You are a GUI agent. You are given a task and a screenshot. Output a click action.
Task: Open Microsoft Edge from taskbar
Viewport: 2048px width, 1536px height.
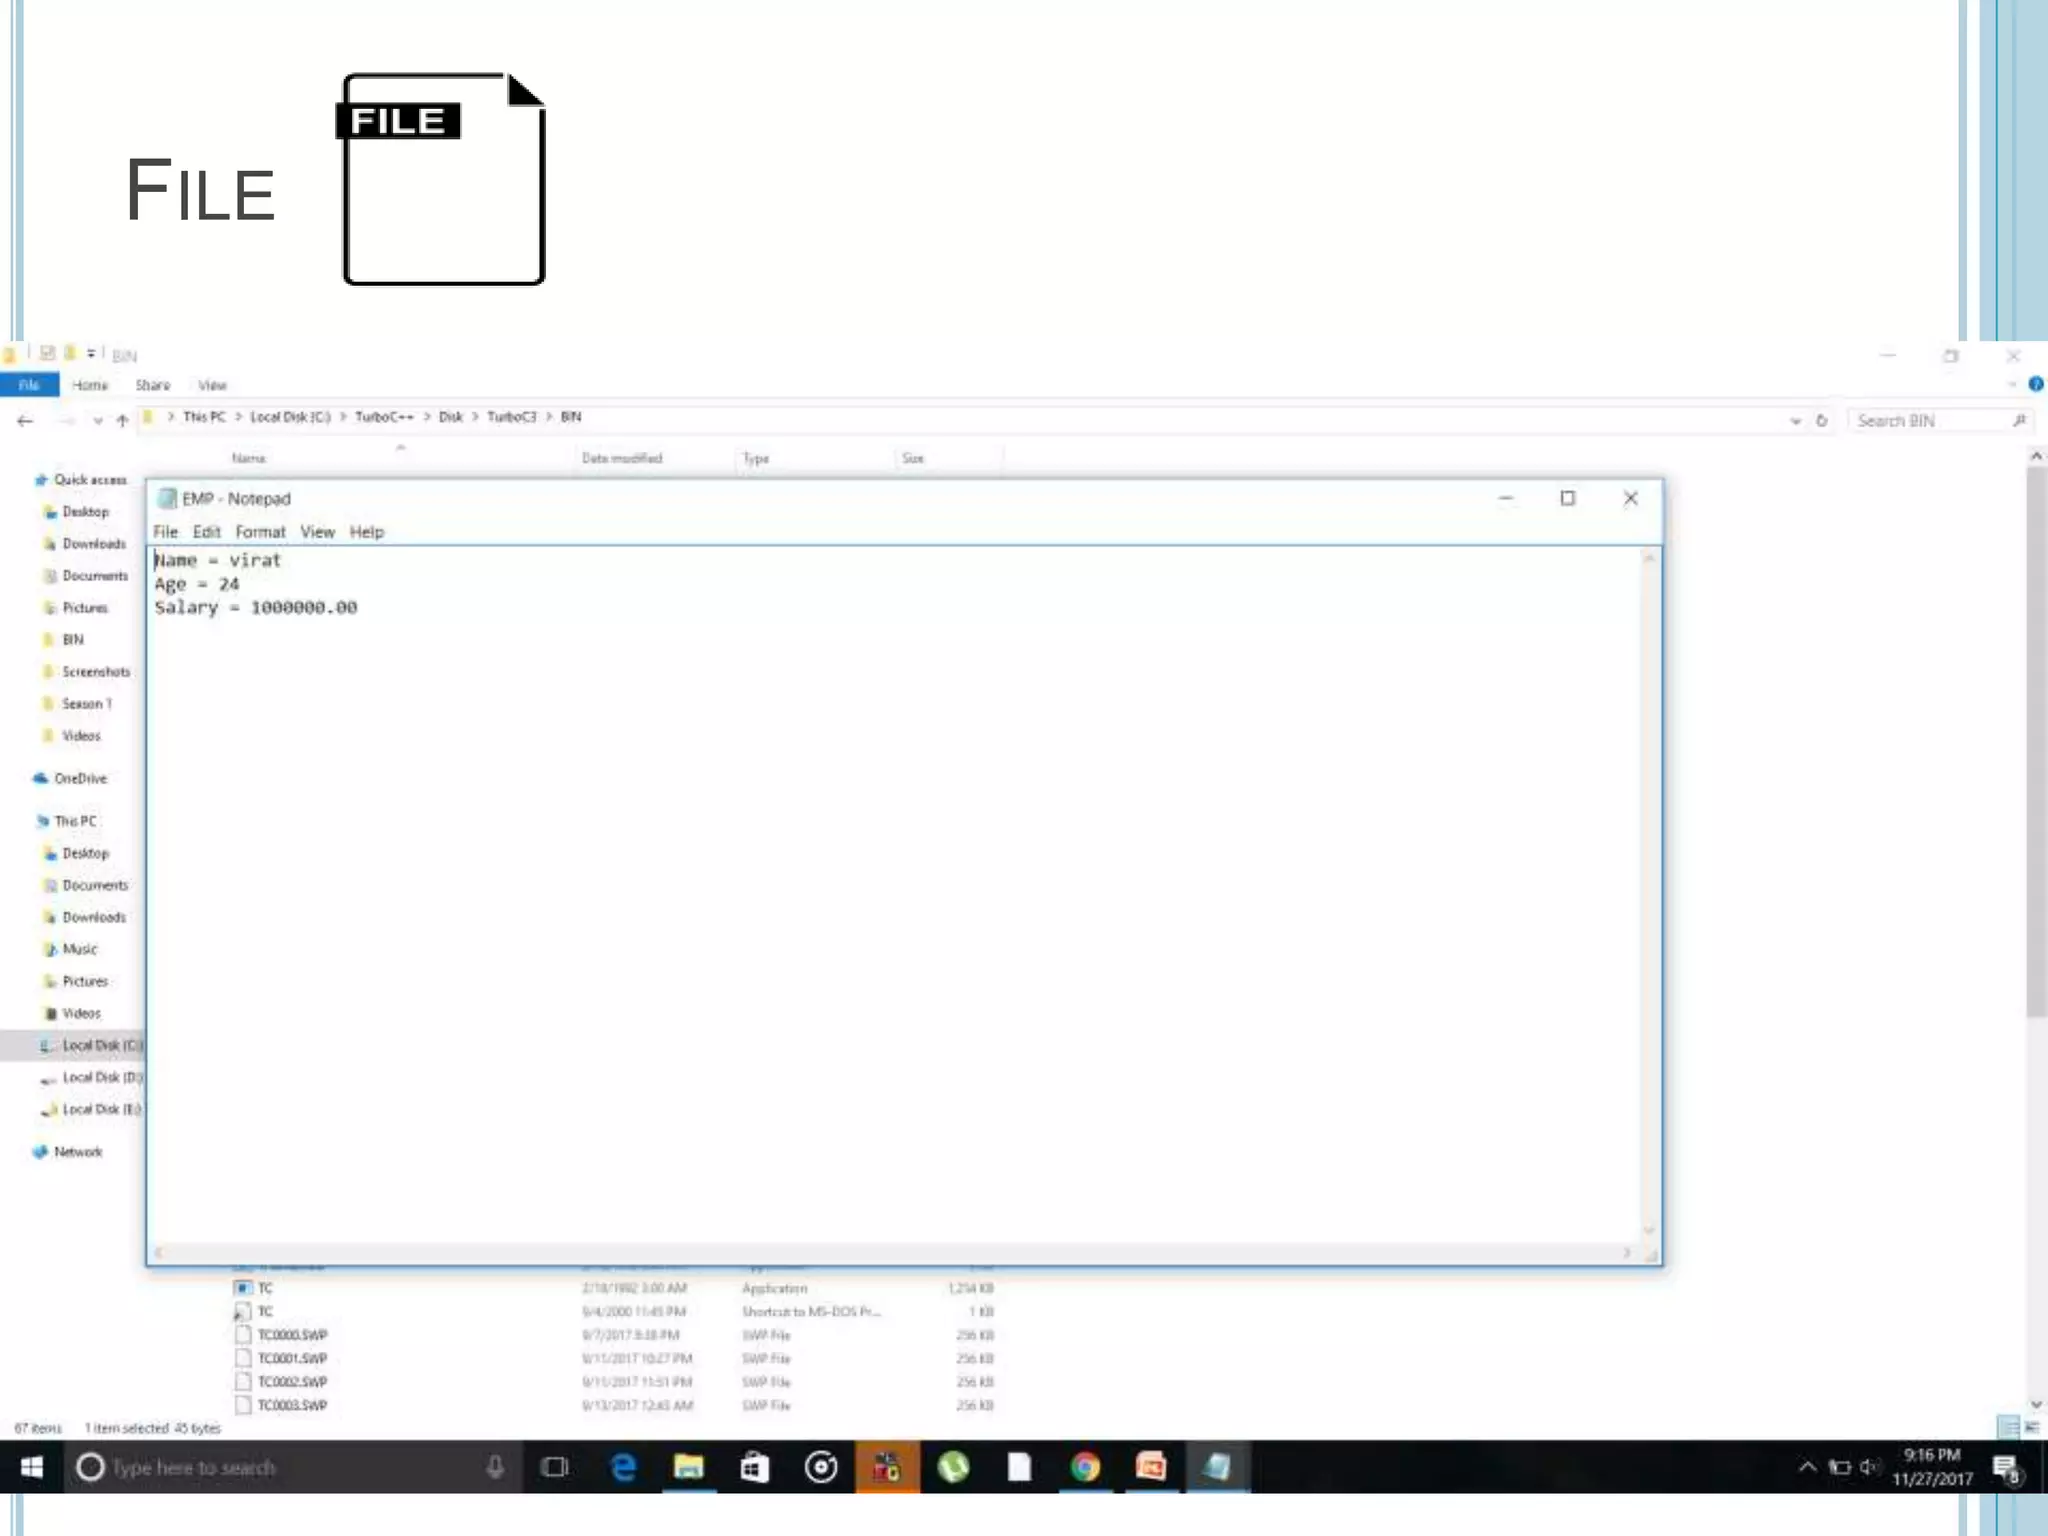[623, 1467]
